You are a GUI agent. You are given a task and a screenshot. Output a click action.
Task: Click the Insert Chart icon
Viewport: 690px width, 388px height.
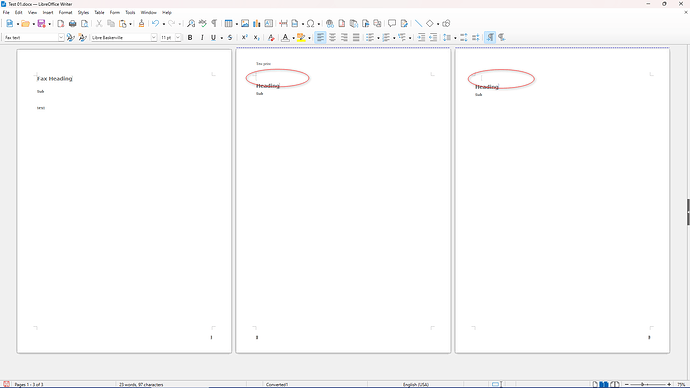[x=257, y=24]
